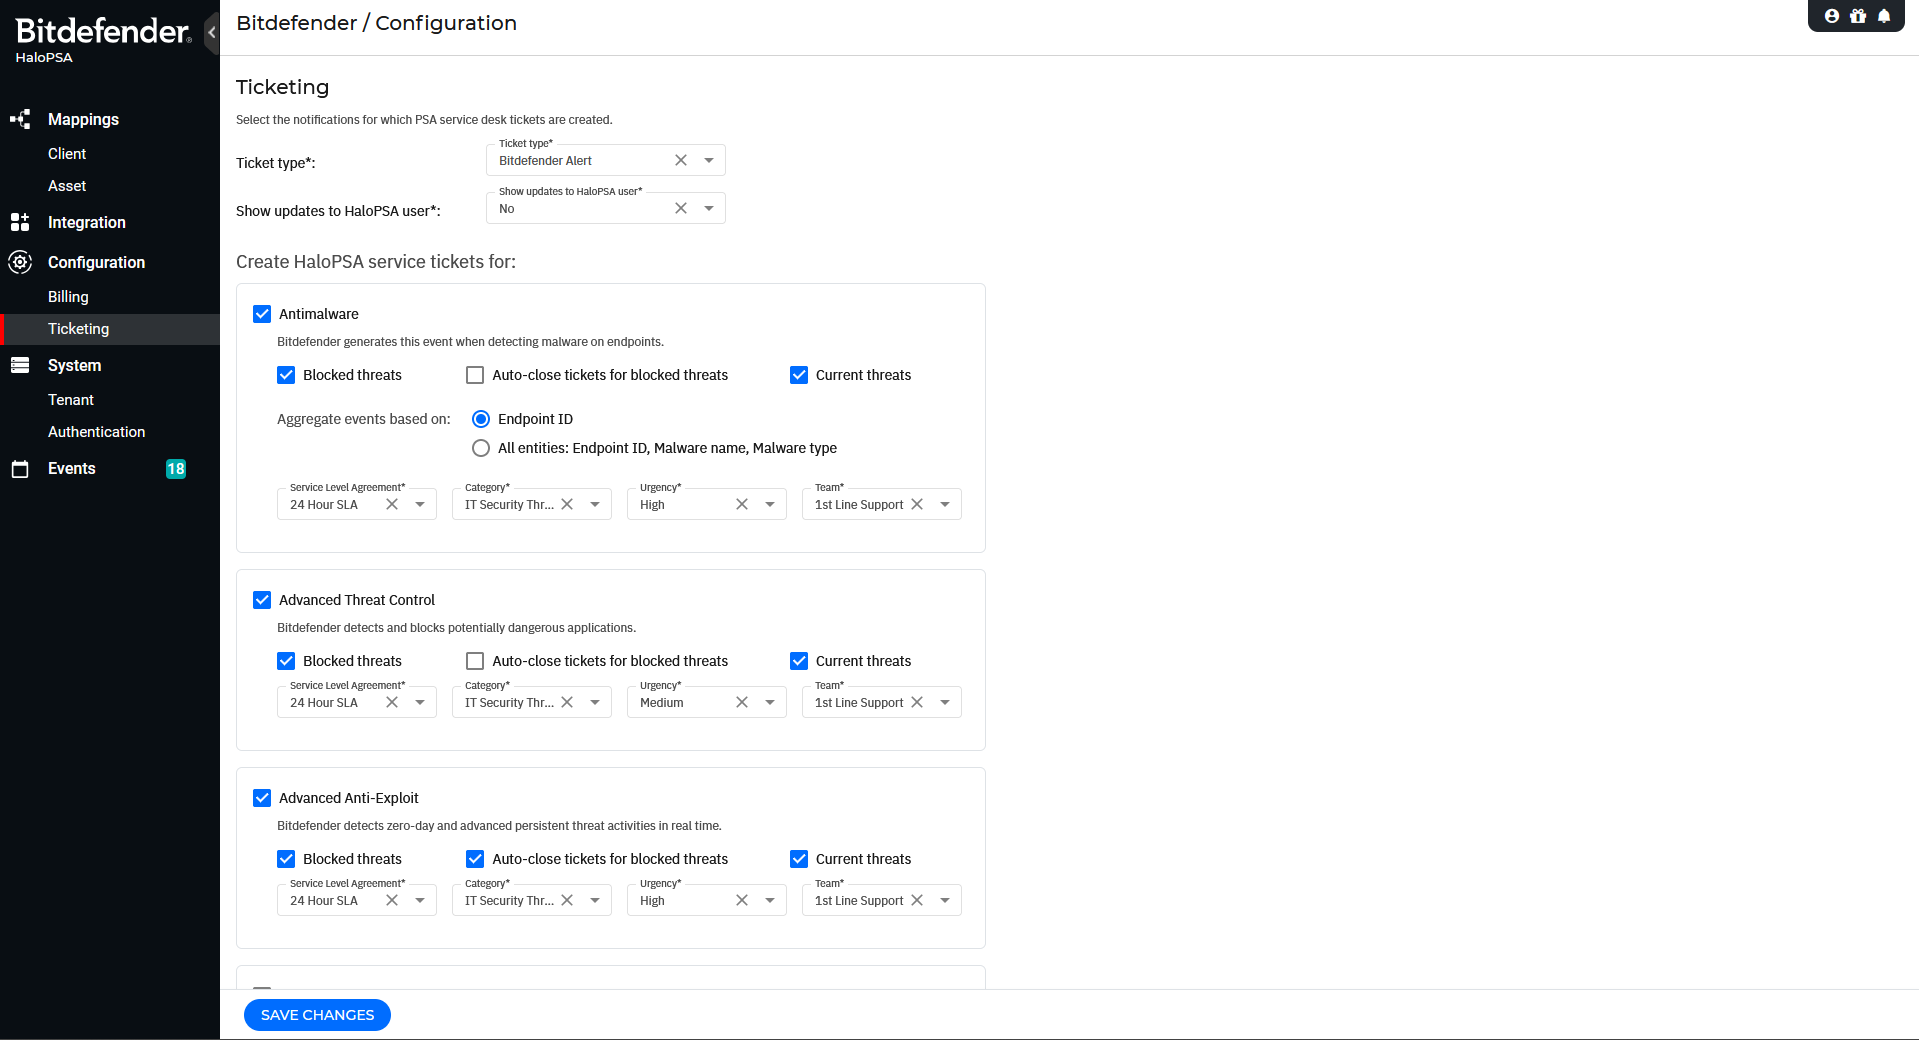Image resolution: width=1919 pixels, height=1040 pixels.
Task: Expand Advanced Anti-Exploit Urgency dropdown
Action: 770,900
